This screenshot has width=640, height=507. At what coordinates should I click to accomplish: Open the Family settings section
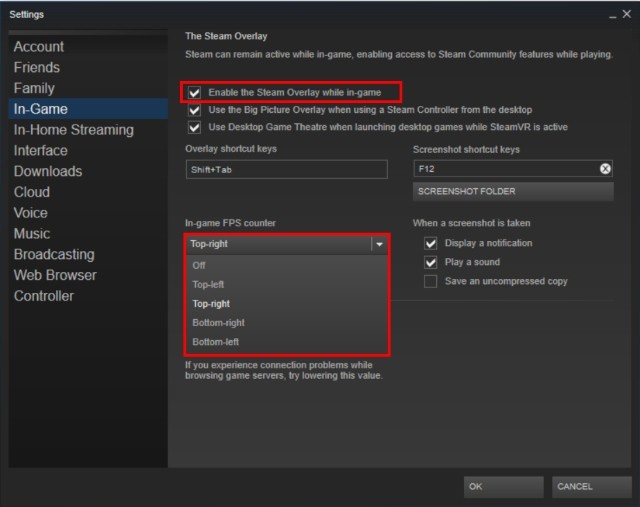[x=88, y=88]
